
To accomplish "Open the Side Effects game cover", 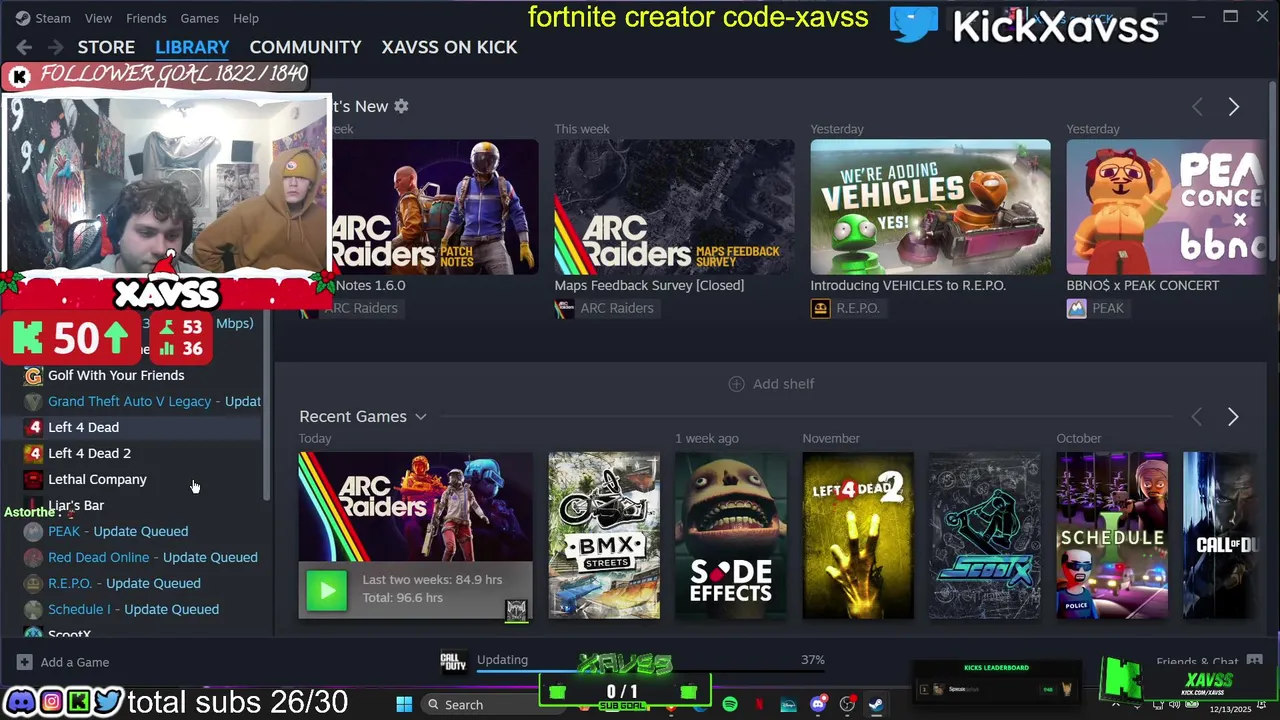I will click(731, 535).
